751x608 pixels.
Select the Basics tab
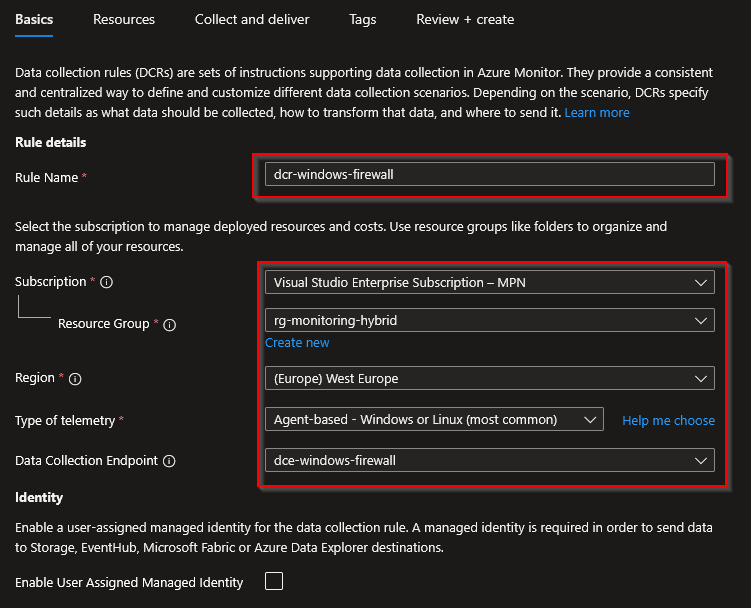pos(35,19)
